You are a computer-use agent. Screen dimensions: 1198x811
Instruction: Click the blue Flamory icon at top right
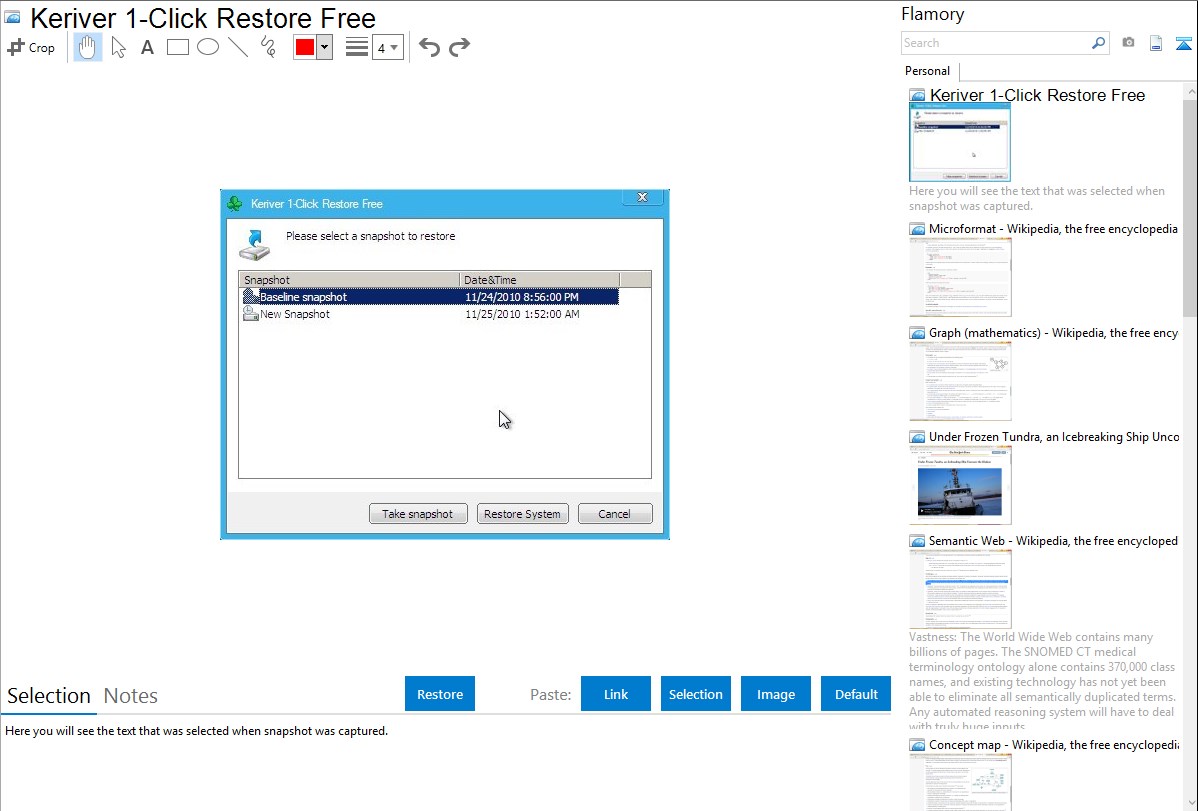1183,43
